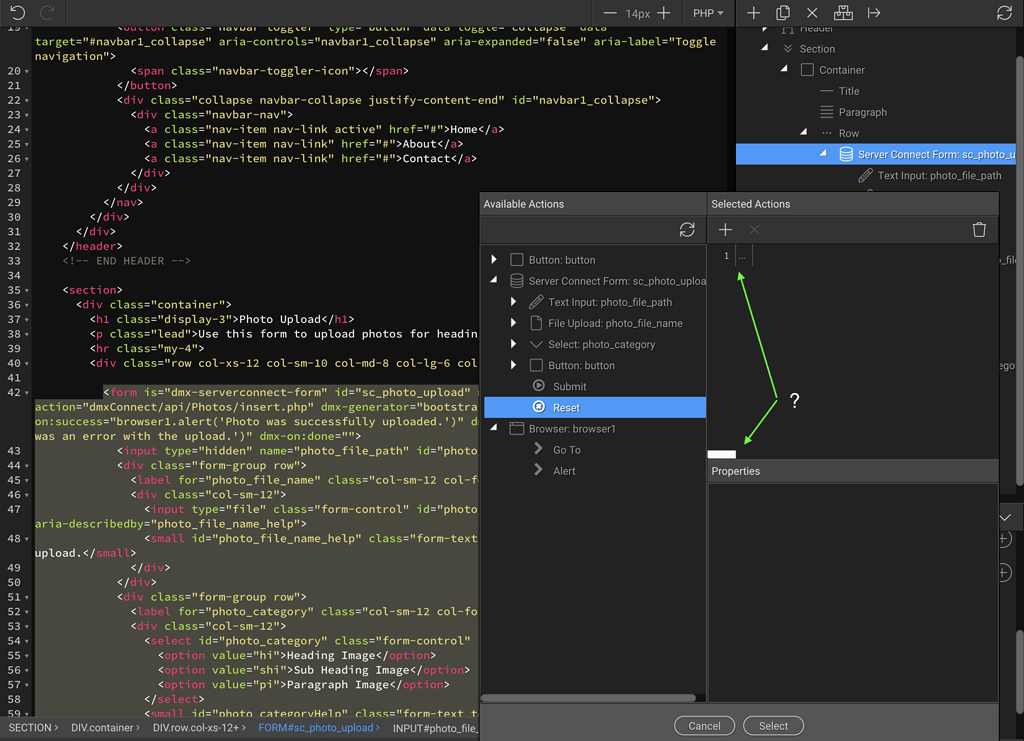The height and width of the screenshot is (741, 1024).
Task: Increase the editor font size with plus
Action: [664, 13]
